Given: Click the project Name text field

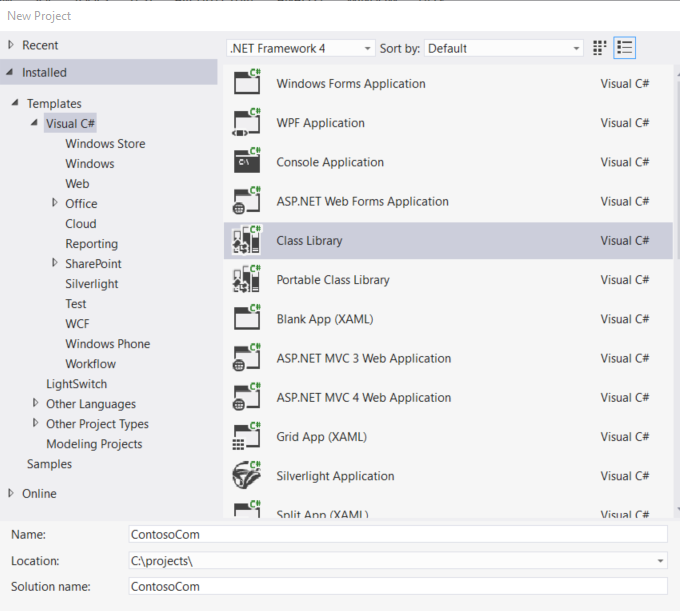Looking at the screenshot, I should (397, 535).
